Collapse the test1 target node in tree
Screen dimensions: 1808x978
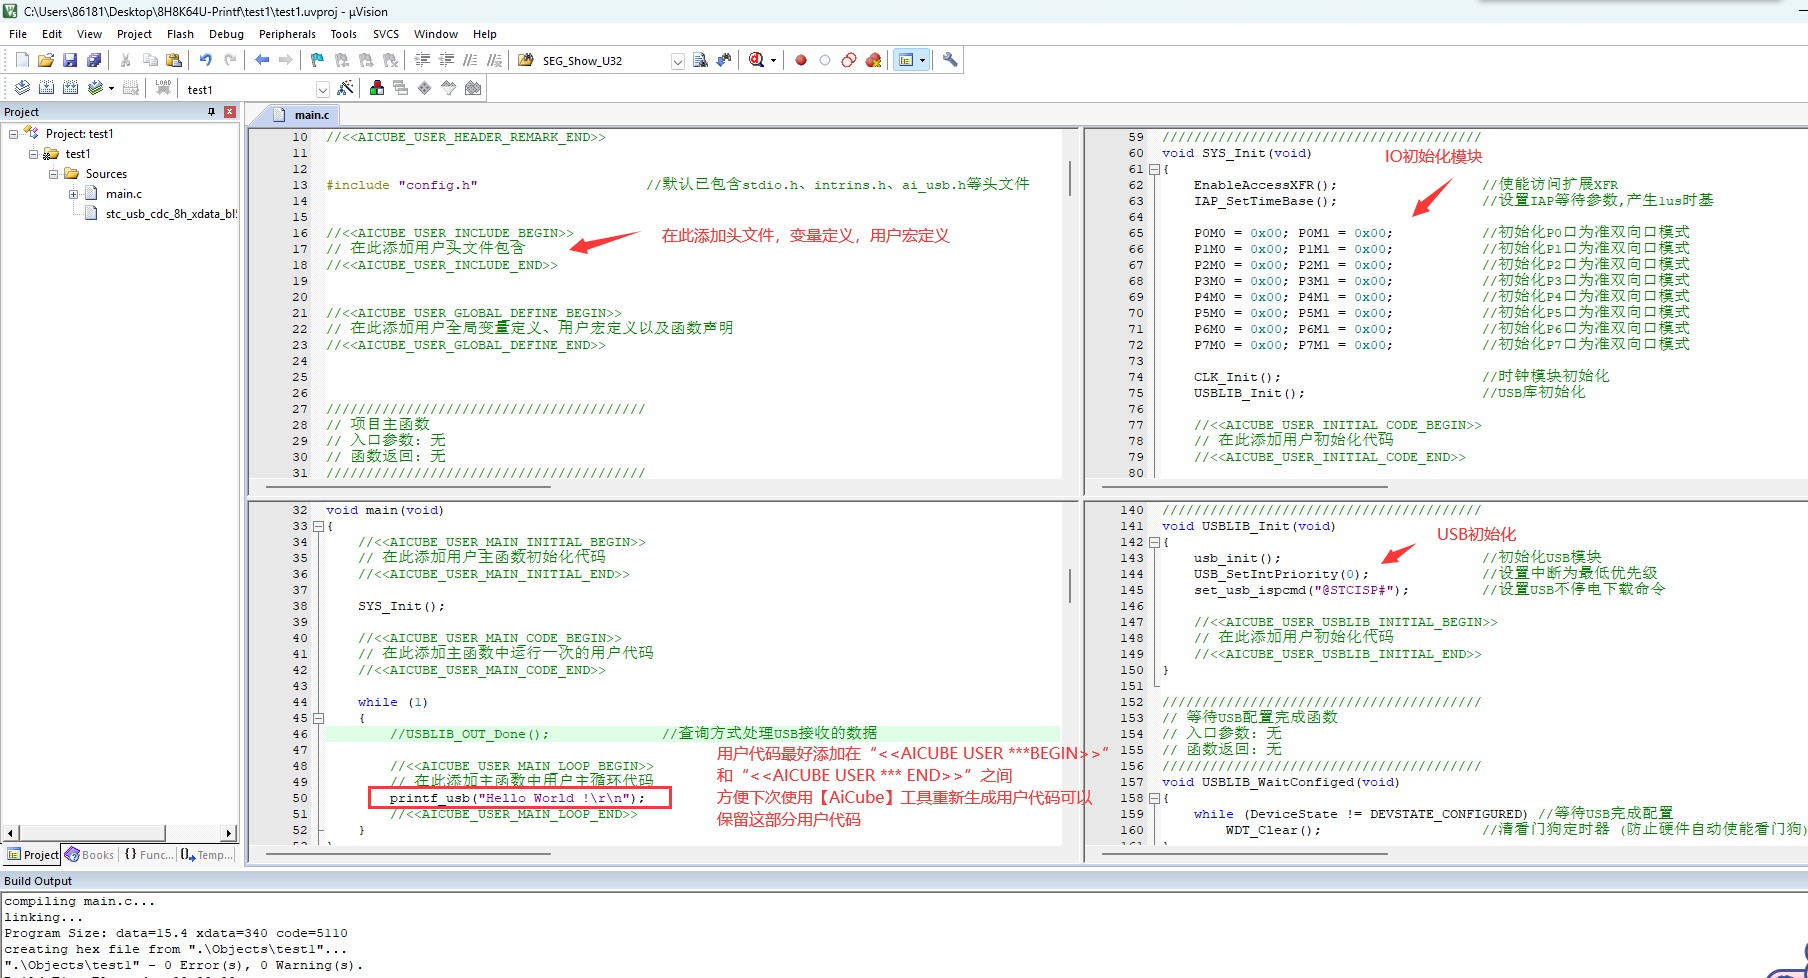click(x=33, y=154)
